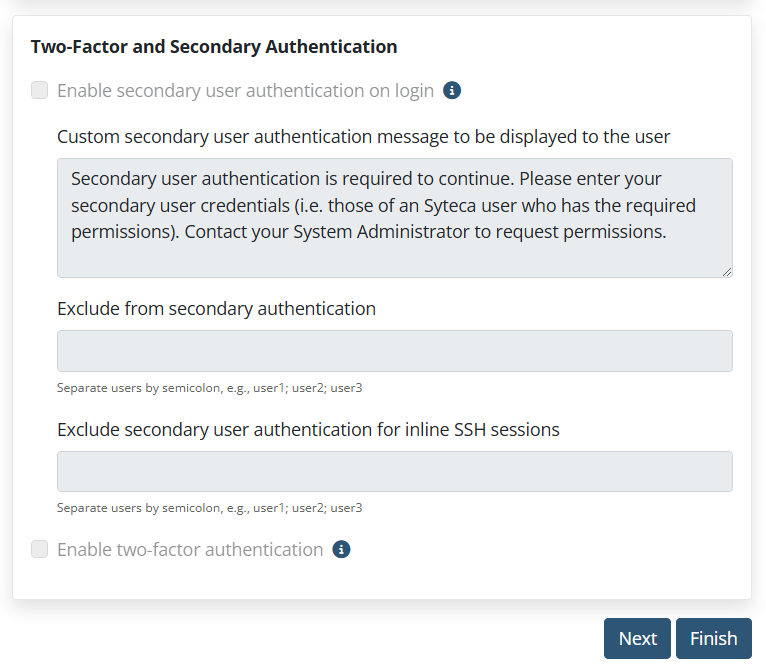This screenshot has width=766, height=672.
Task: Click the Finish button
Action: (x=714, y=638)
